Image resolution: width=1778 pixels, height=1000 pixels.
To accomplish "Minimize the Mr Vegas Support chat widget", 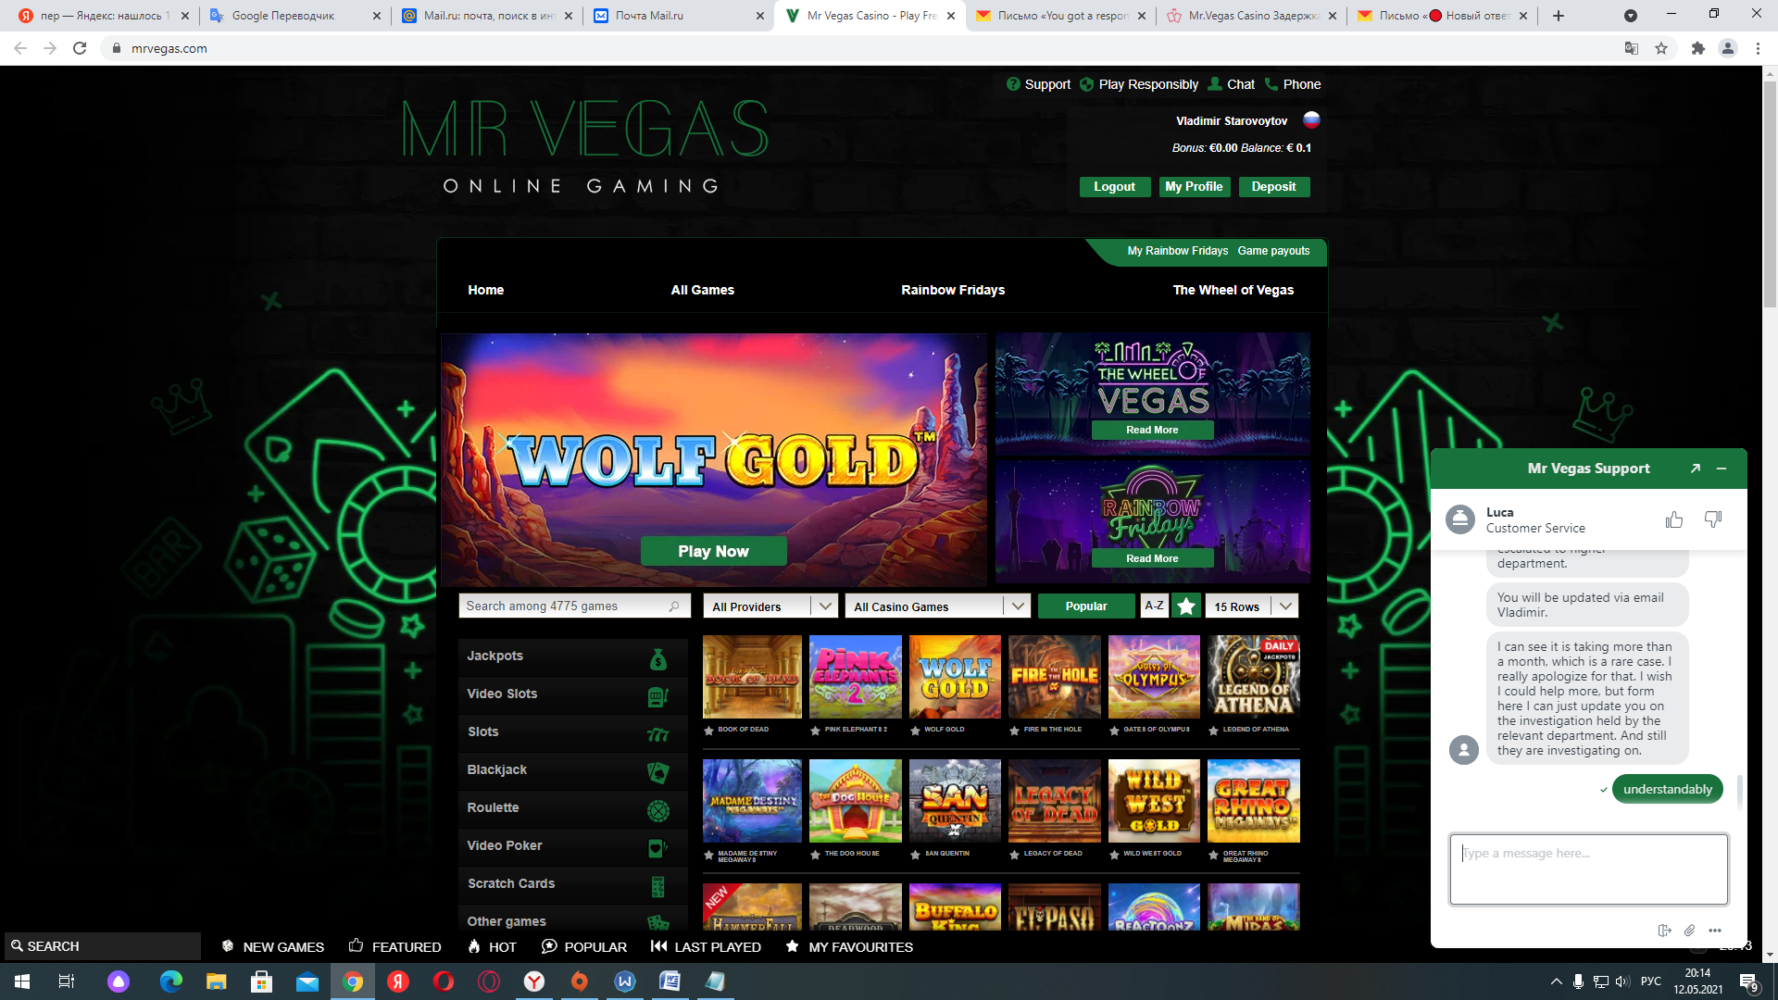I will 1721,468.
